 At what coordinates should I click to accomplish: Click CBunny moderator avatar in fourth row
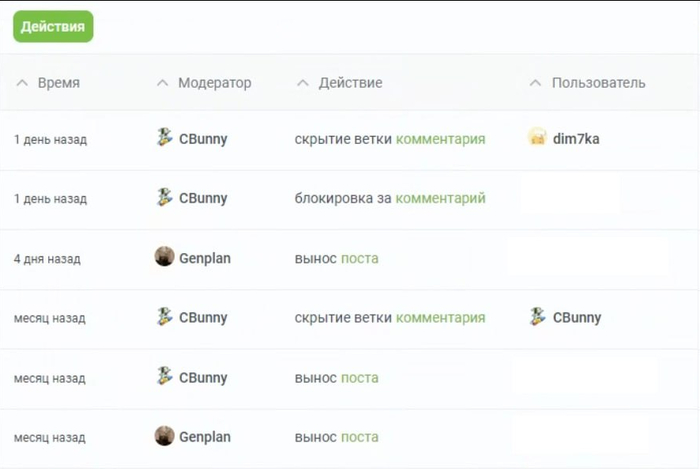165,317
